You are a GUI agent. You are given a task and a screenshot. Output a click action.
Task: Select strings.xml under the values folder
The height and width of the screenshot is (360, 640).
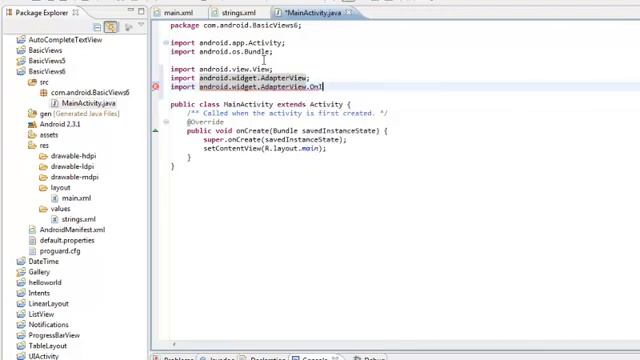coord(79,219)
